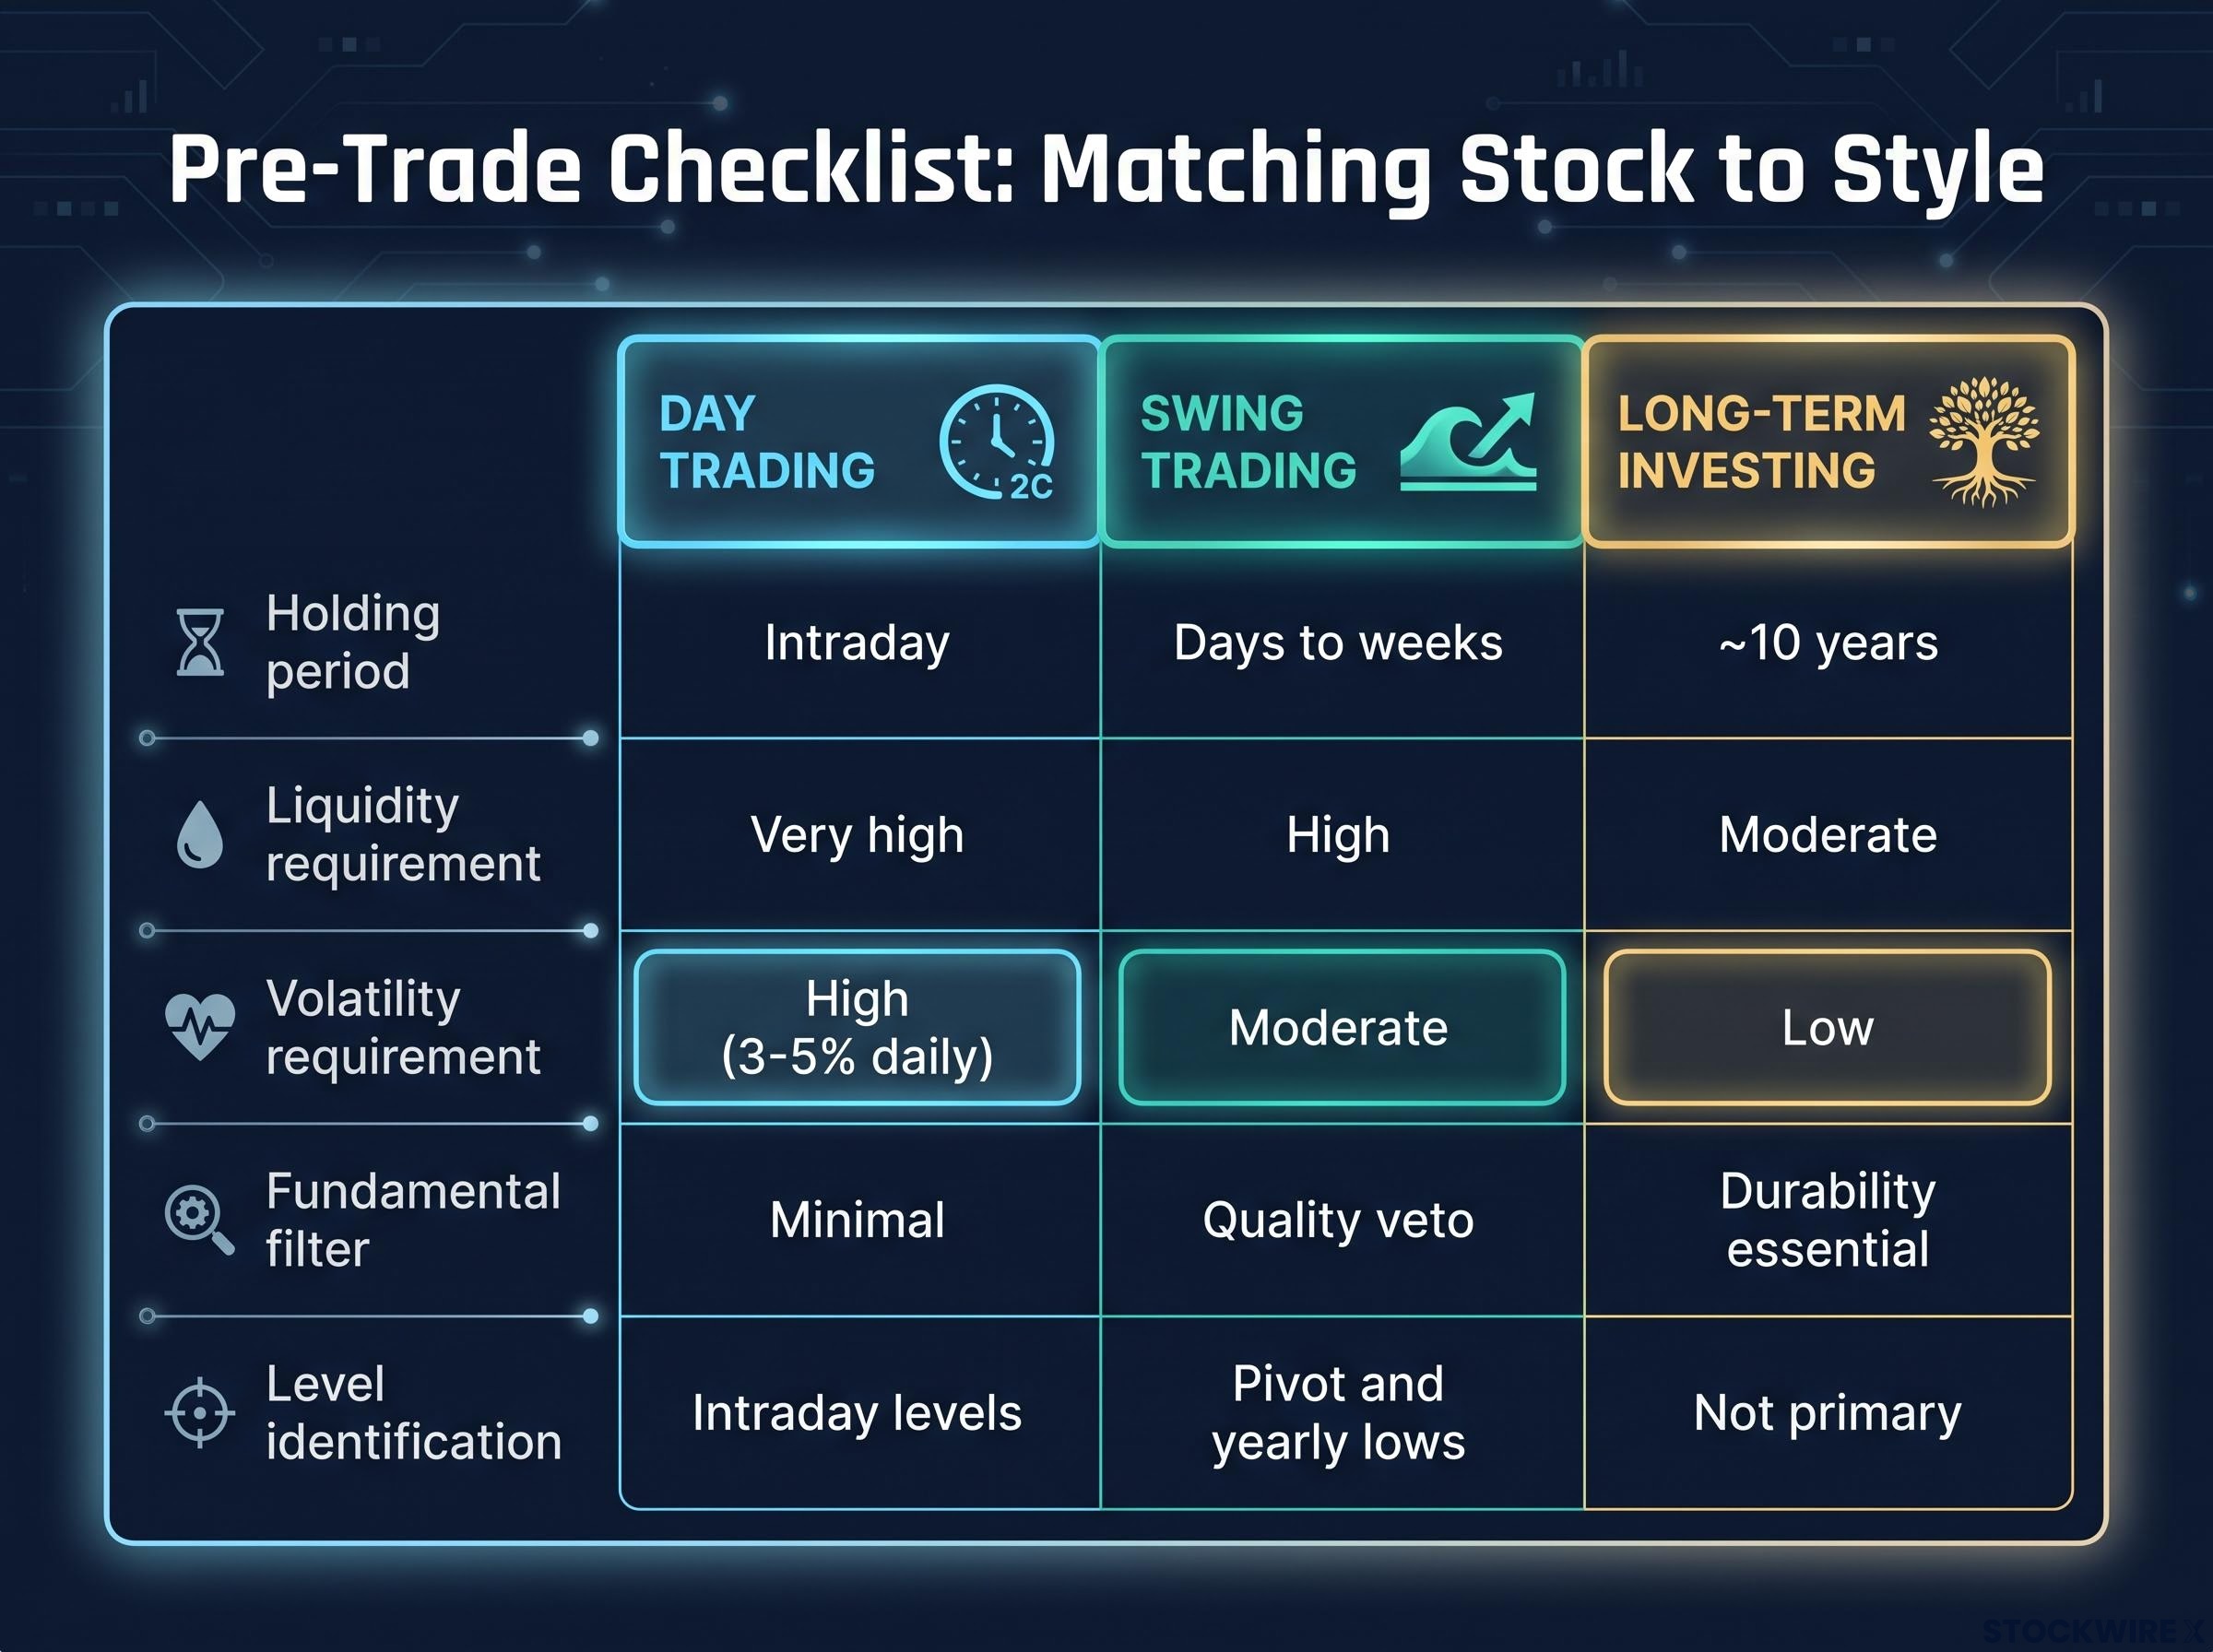Screen dimensions: 2213x1652
Task: Select the hourglass icon beside Holding period
Action: [x=200, y=642]
